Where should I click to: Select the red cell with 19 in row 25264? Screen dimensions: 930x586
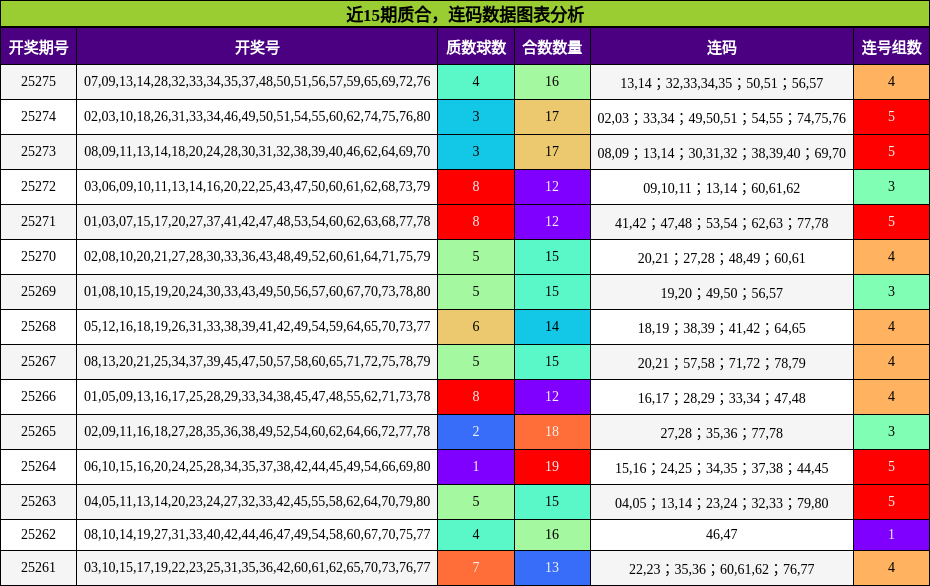pos(552,466)
